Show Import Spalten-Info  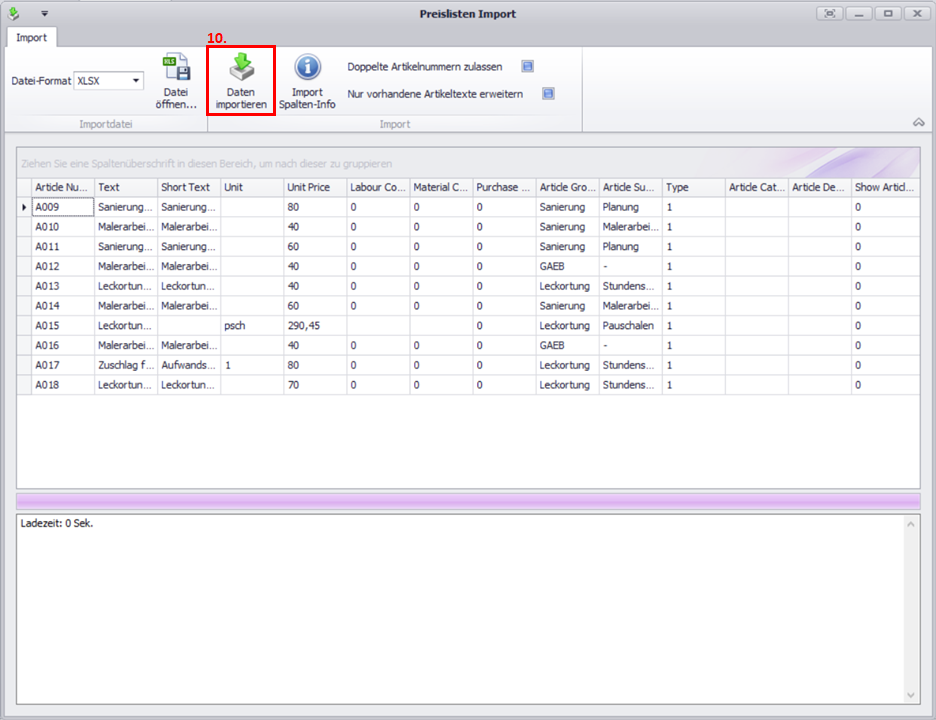pyautogui.click(x=307, y=68)
